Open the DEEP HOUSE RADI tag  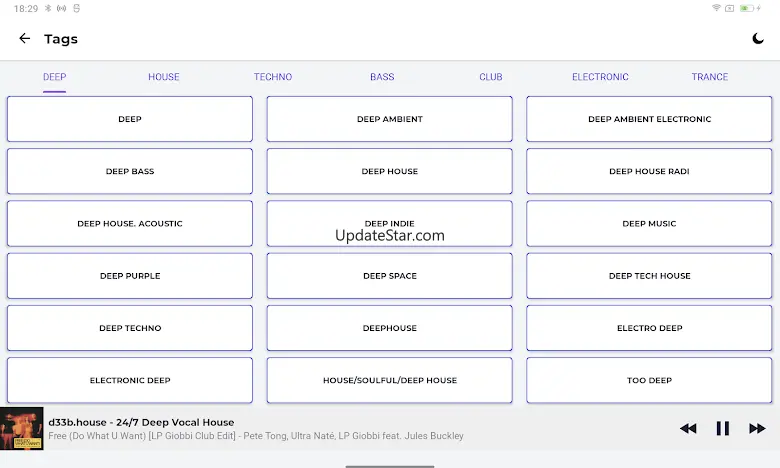pyautogui.click(x=649, y=171)
